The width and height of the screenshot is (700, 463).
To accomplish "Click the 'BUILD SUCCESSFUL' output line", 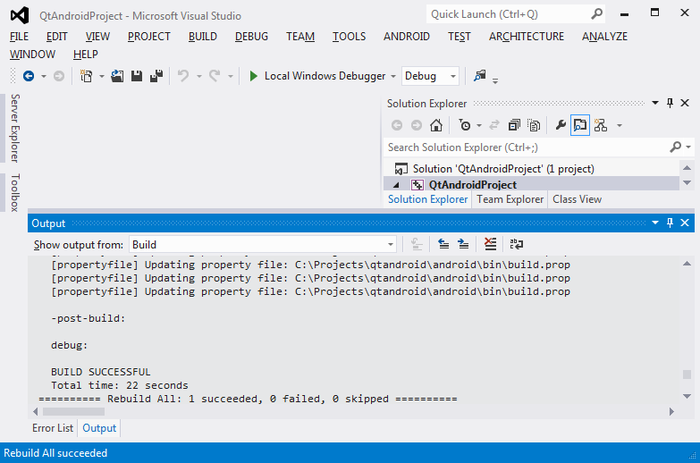I will (x=100, y=372).
